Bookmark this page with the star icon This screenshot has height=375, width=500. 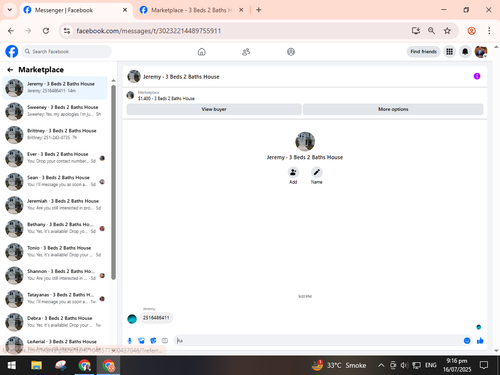point(447,31)
